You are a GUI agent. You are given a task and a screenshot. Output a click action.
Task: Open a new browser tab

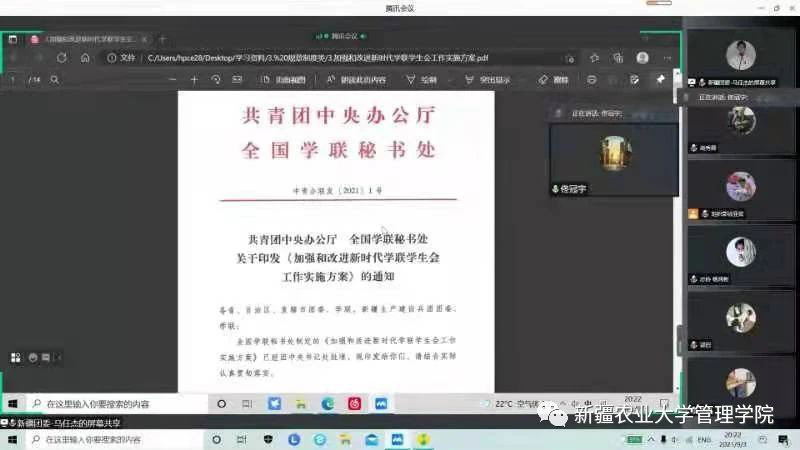(163, 39)
